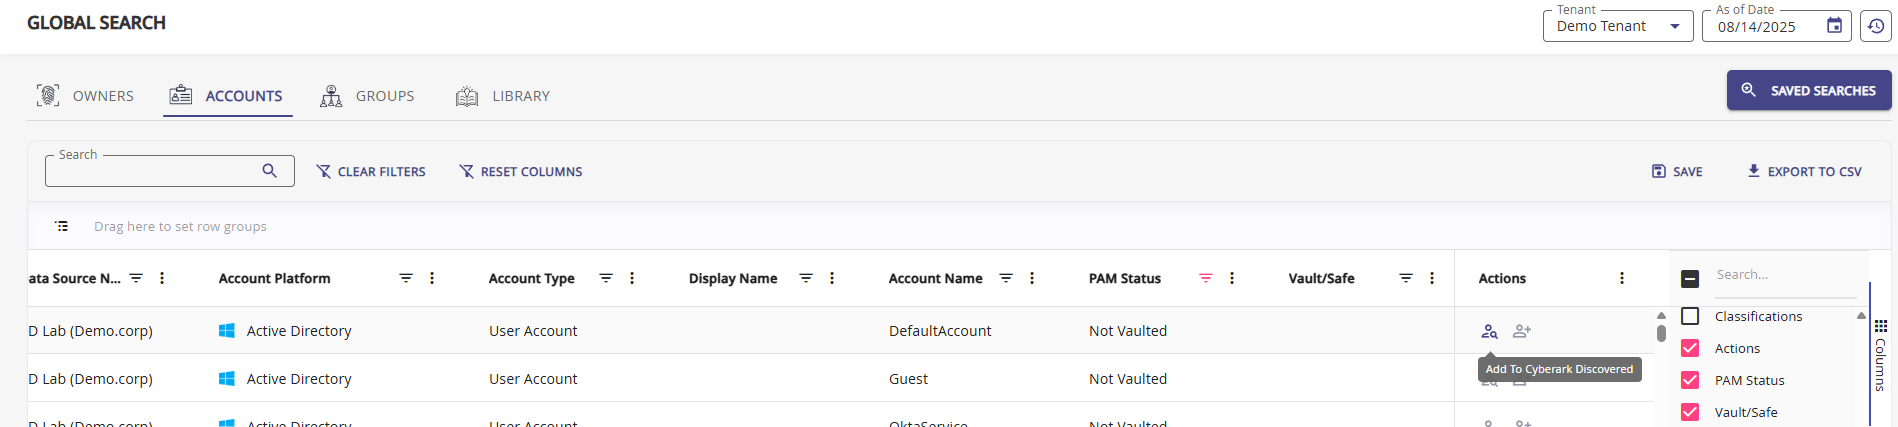Click Export to CSV
The image size is (1898, 427).
[1804, 171]
